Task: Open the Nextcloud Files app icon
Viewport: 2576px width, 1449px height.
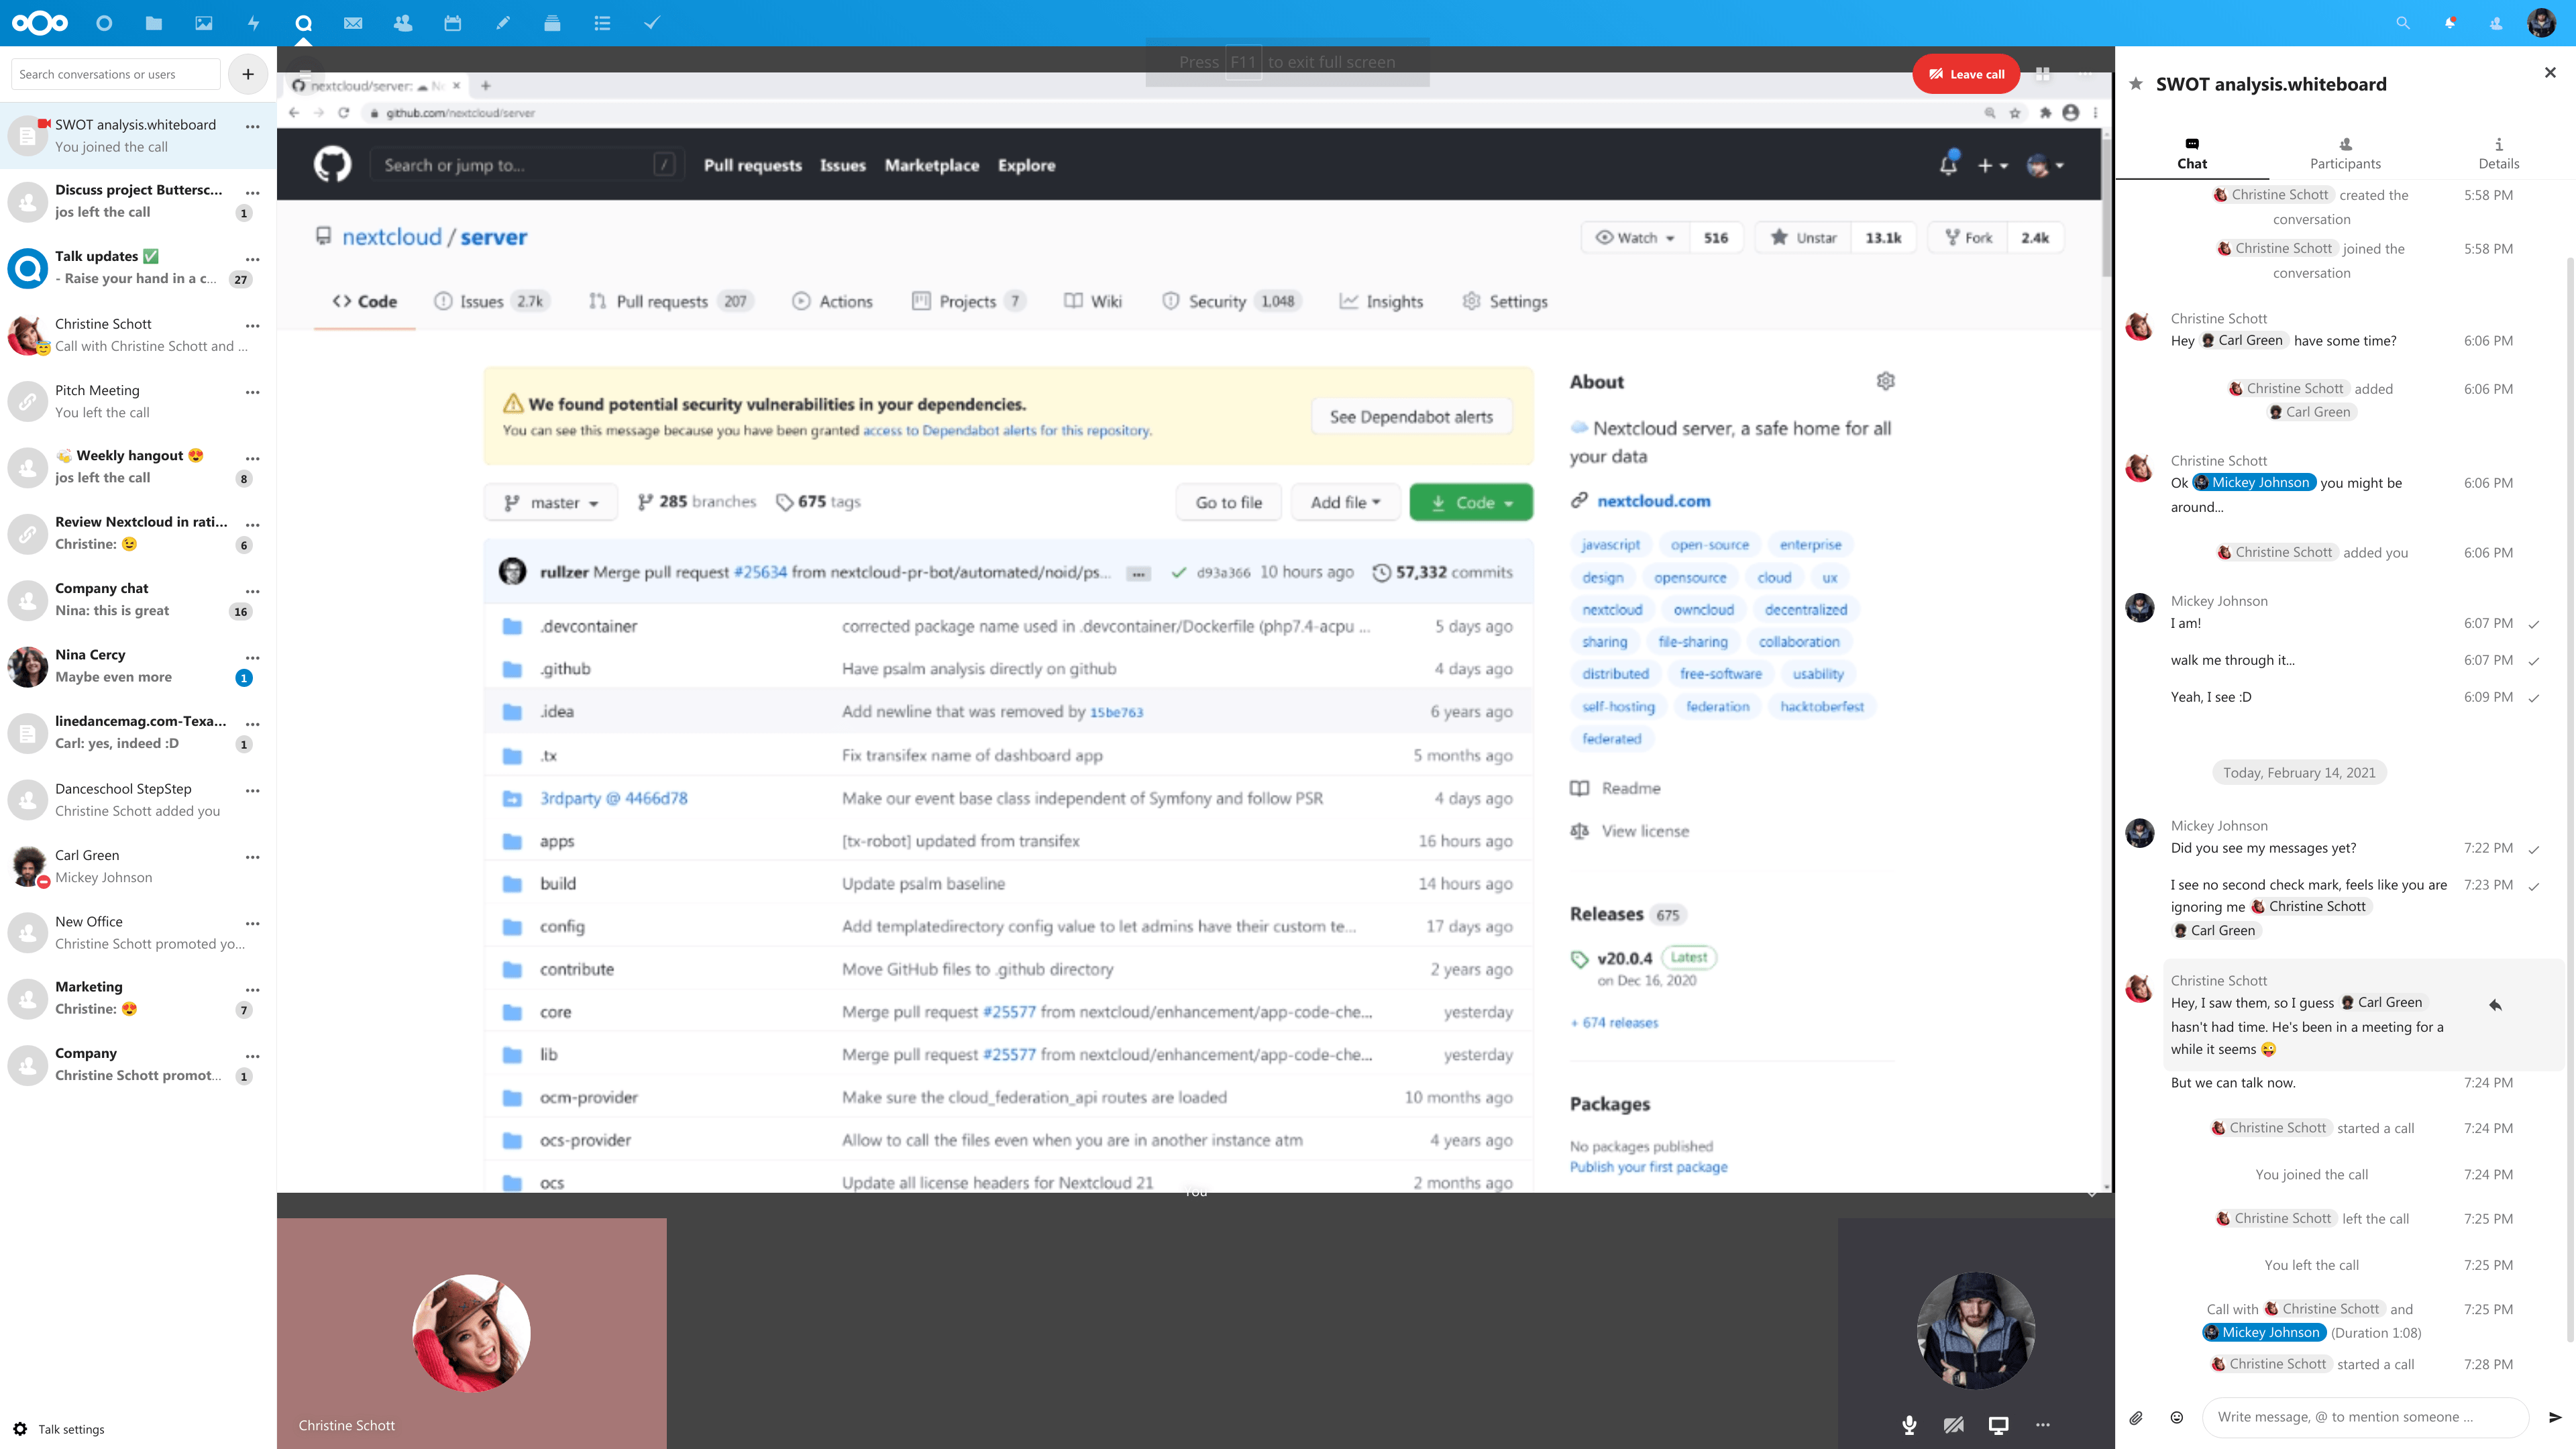Action: [x=153, y=23]
